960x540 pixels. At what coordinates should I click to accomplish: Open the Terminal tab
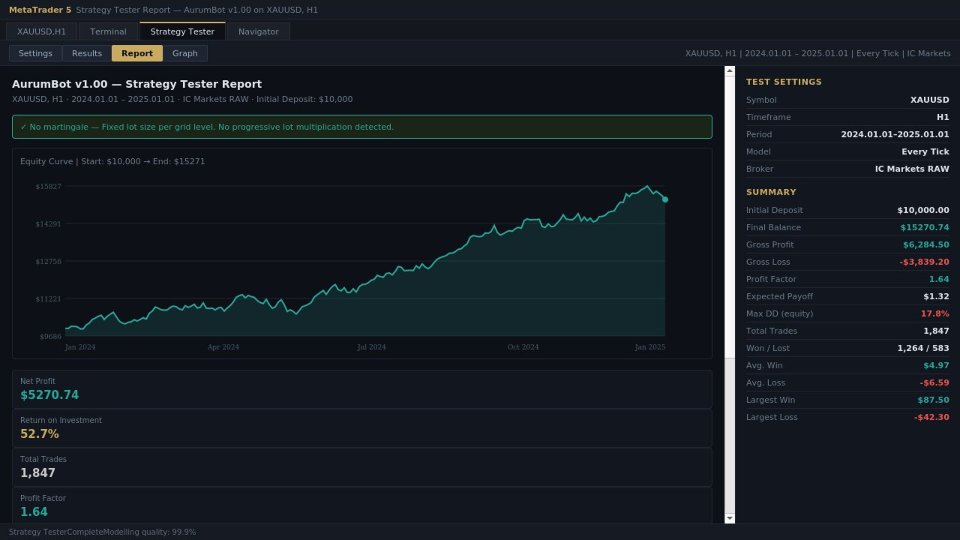click(x=108, y=32)
